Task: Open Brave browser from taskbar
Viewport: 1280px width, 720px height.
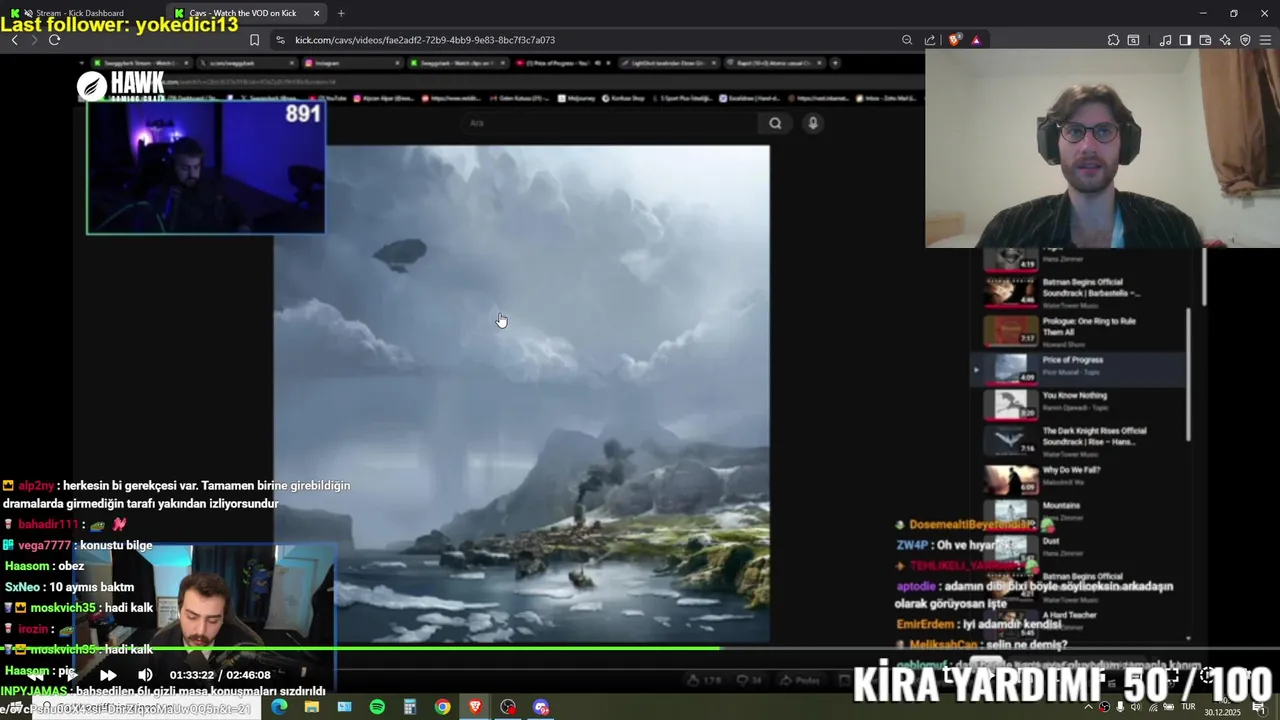Action: click(475, 707)
